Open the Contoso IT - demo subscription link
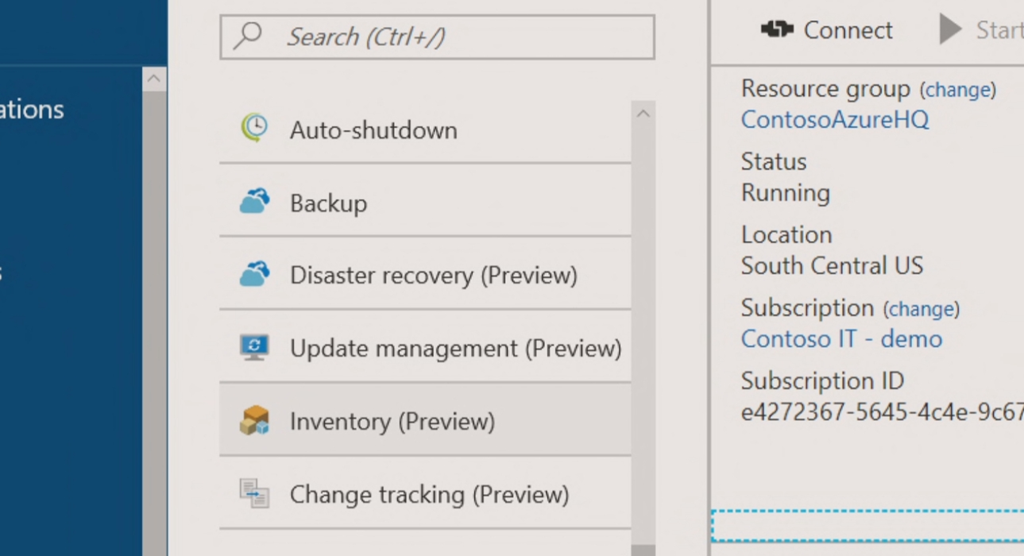The image size is (1024, 556). point(841,339)
